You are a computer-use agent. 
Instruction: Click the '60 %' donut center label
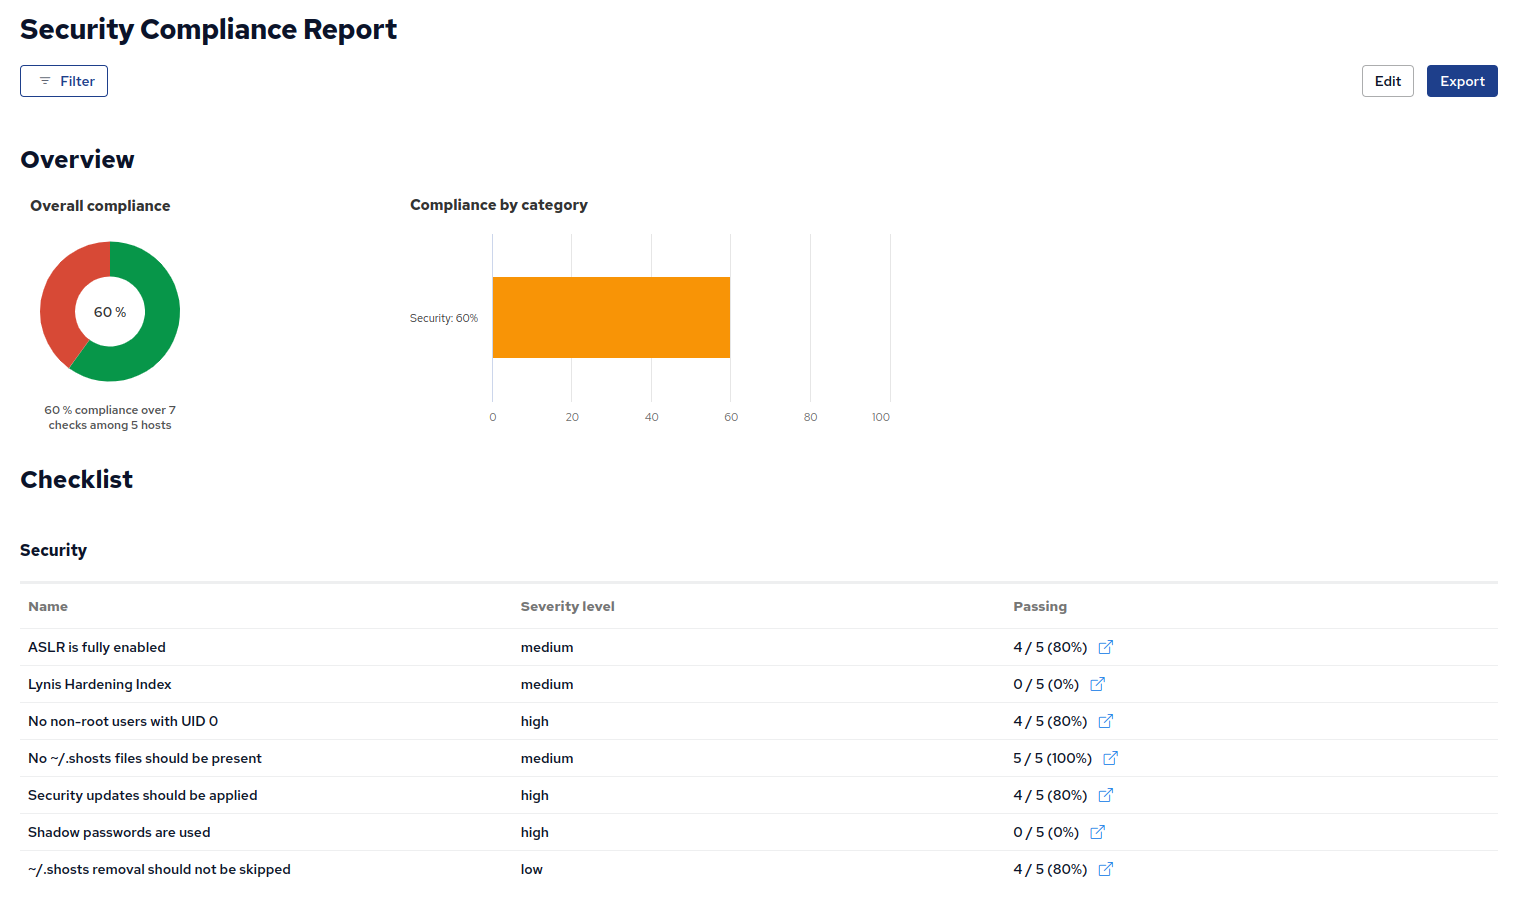coord(110,312)
